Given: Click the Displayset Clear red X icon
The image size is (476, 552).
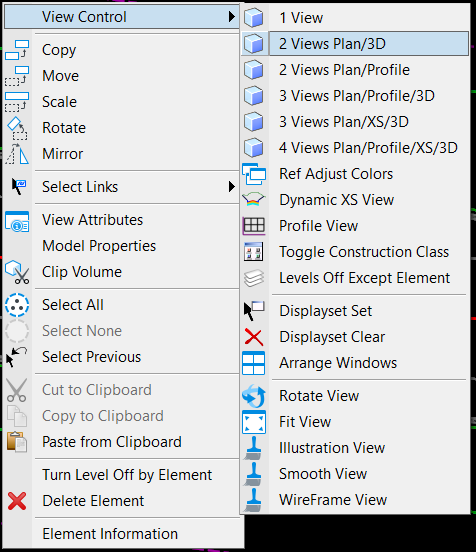Looking at the screenshot, I should (253, 337).
